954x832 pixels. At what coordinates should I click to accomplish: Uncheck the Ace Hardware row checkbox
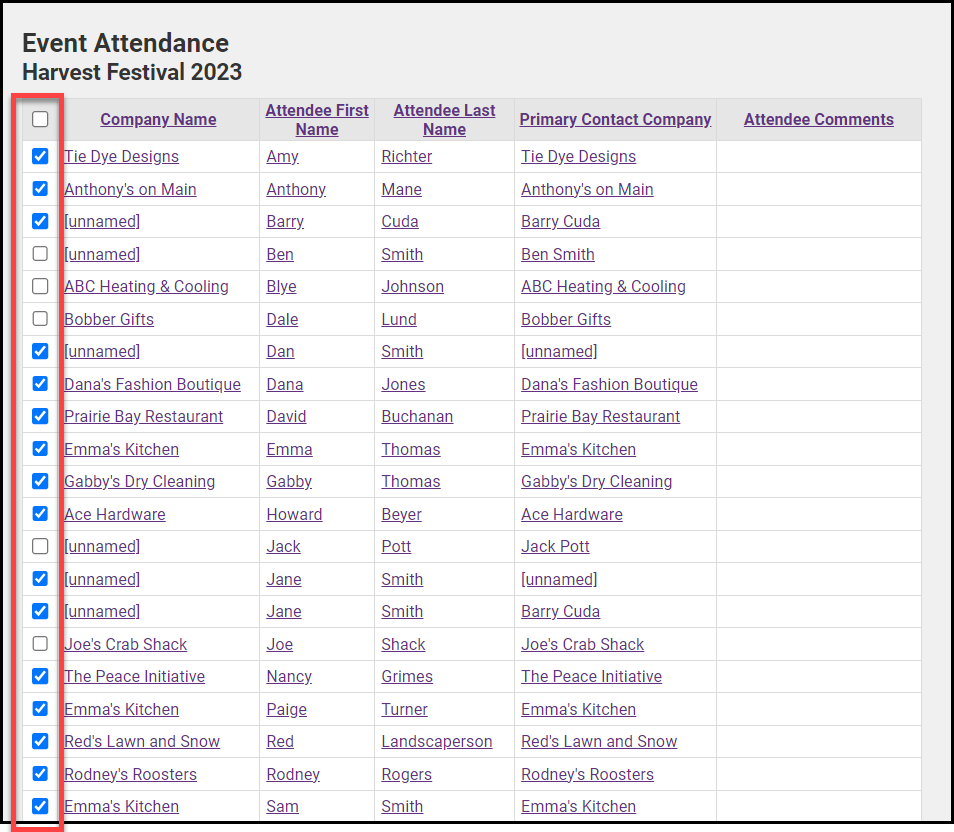click(x=40, y=514)
